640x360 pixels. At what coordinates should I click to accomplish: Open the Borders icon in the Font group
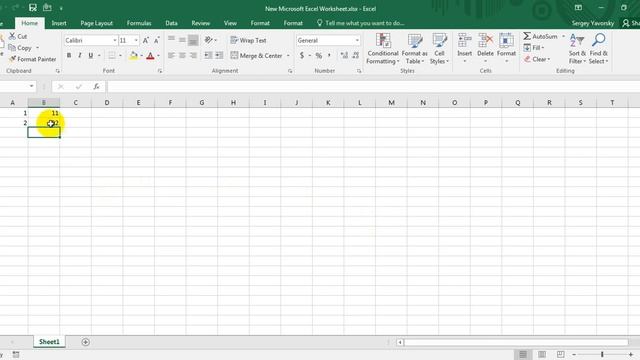tap(111, 56)
